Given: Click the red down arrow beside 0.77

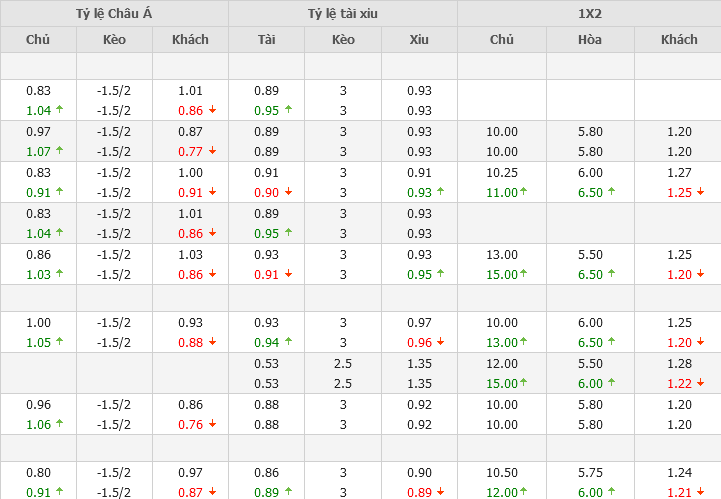Looking at the screenshot, I should (212, 151).
